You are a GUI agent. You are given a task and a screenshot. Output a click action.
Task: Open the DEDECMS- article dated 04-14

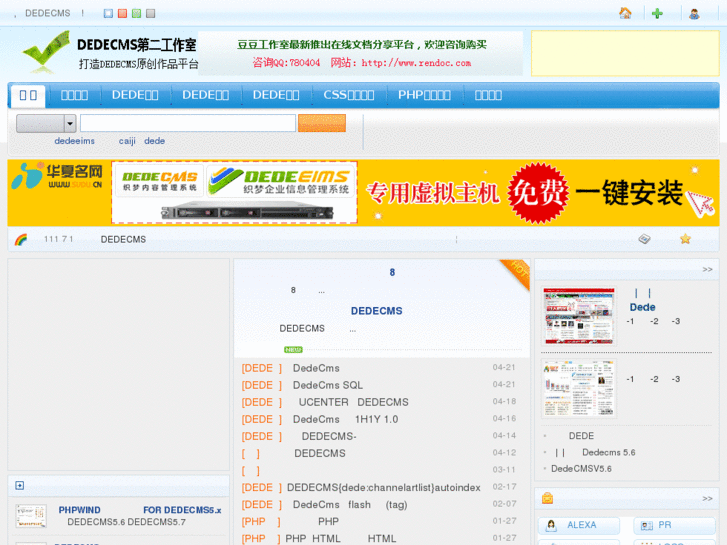(329, 436)
